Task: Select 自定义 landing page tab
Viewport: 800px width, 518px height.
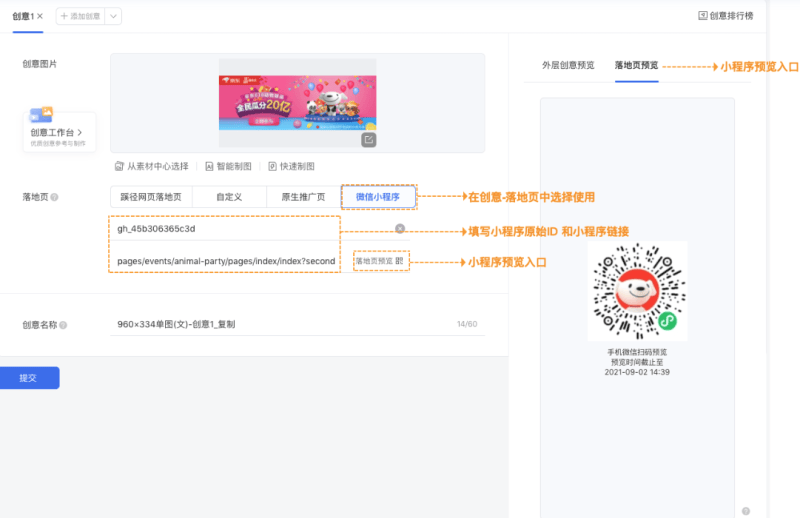Action: (229, 197)
